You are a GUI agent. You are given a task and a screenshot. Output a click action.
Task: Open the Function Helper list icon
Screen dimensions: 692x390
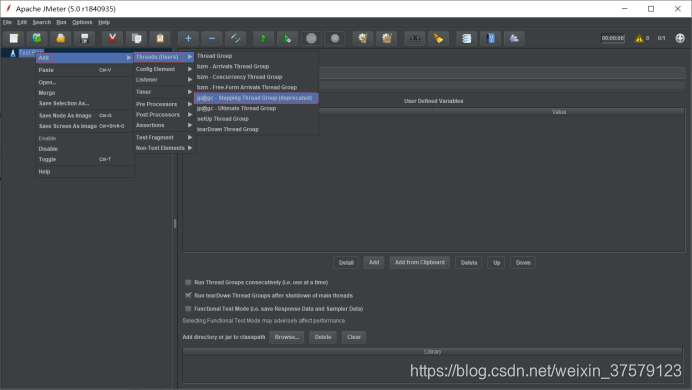pyautogui.click(x=466, y=38)
